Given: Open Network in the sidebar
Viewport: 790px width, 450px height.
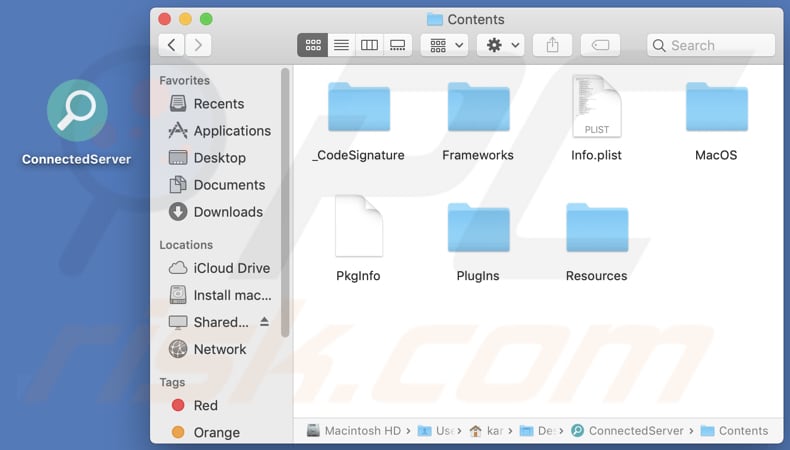Looking at the screenshot, I should click(208, 349).
